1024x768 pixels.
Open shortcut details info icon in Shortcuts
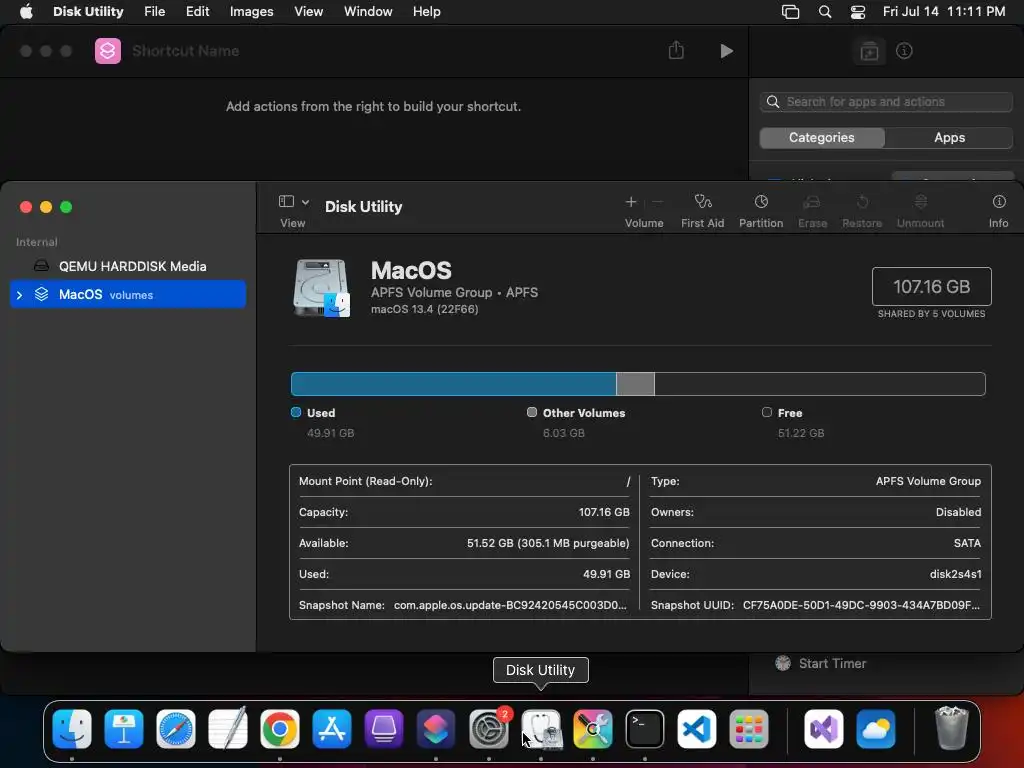(x=904, y=51)
